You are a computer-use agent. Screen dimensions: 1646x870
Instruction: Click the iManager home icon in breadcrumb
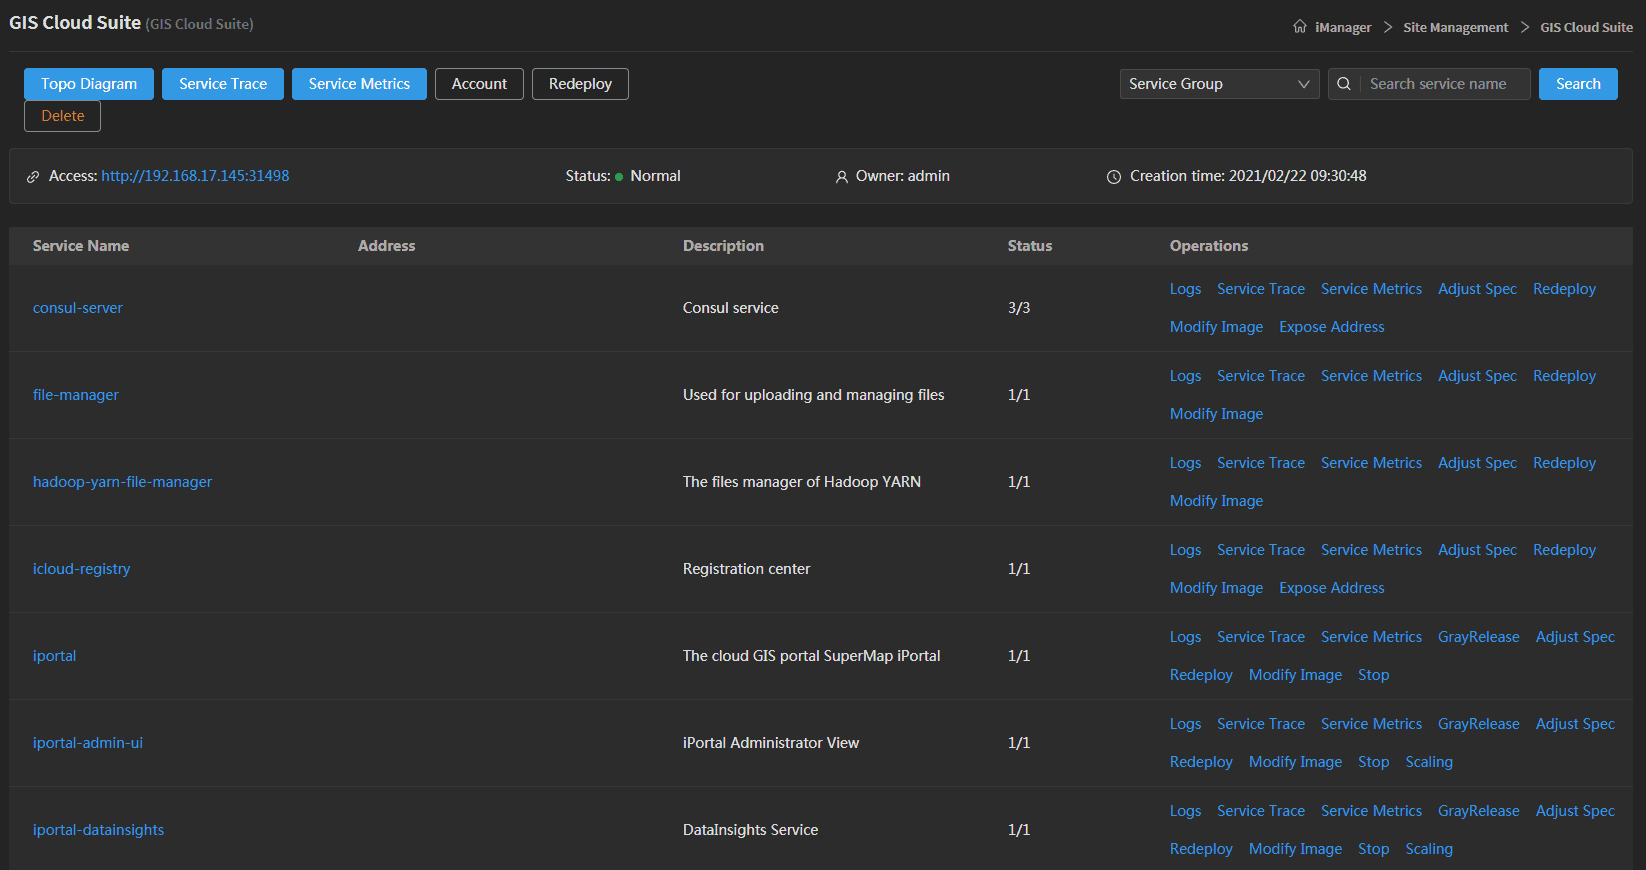pos(1299,27)
